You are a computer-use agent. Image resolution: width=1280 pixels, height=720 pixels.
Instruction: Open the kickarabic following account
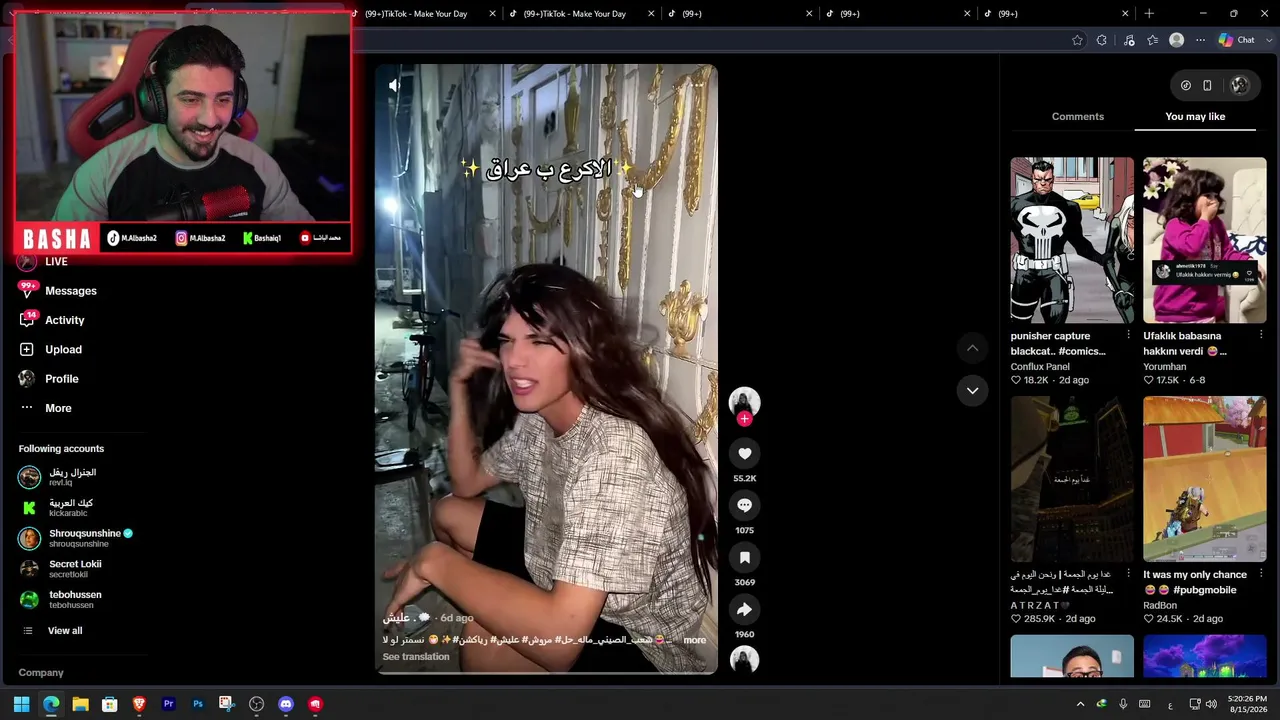tap(56, 508)
